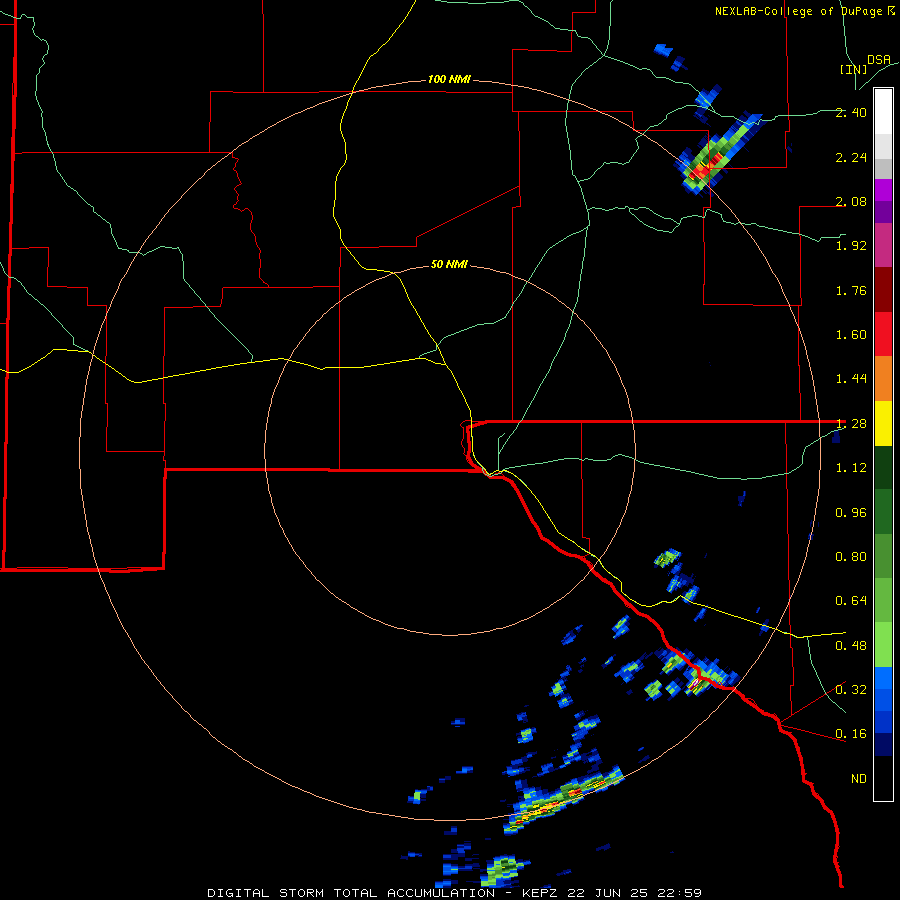Select the 2.24 legend value

[x=851, y=157]
